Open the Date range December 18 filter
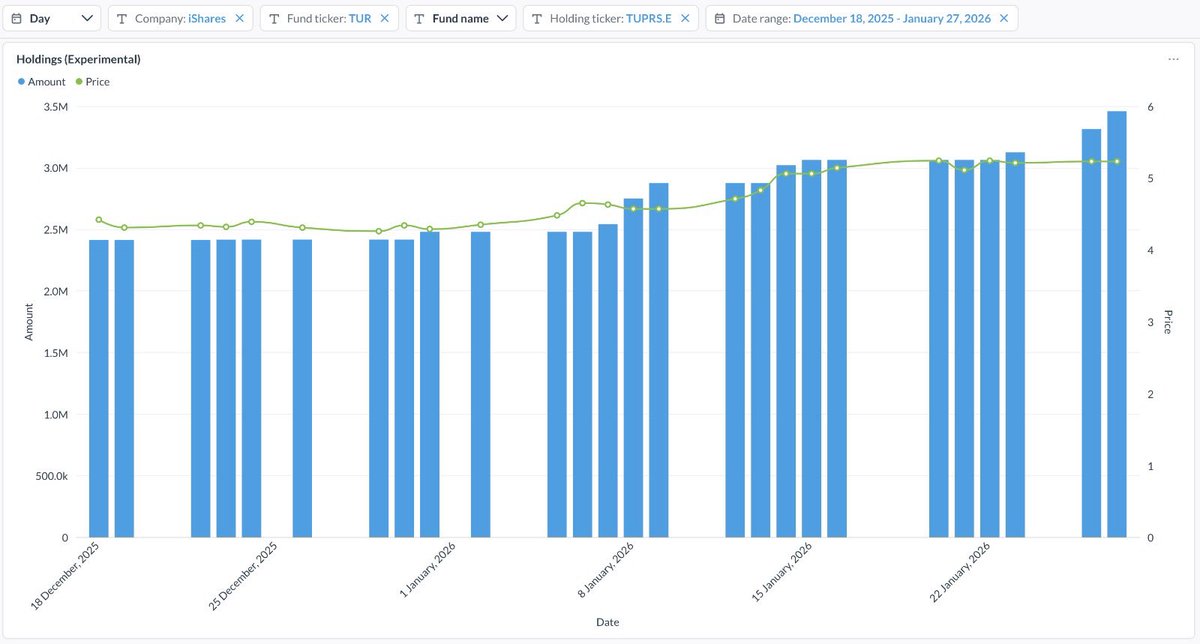Viewport: 1200px width, 644px height. pyautogui.click(x=861, y=18)
